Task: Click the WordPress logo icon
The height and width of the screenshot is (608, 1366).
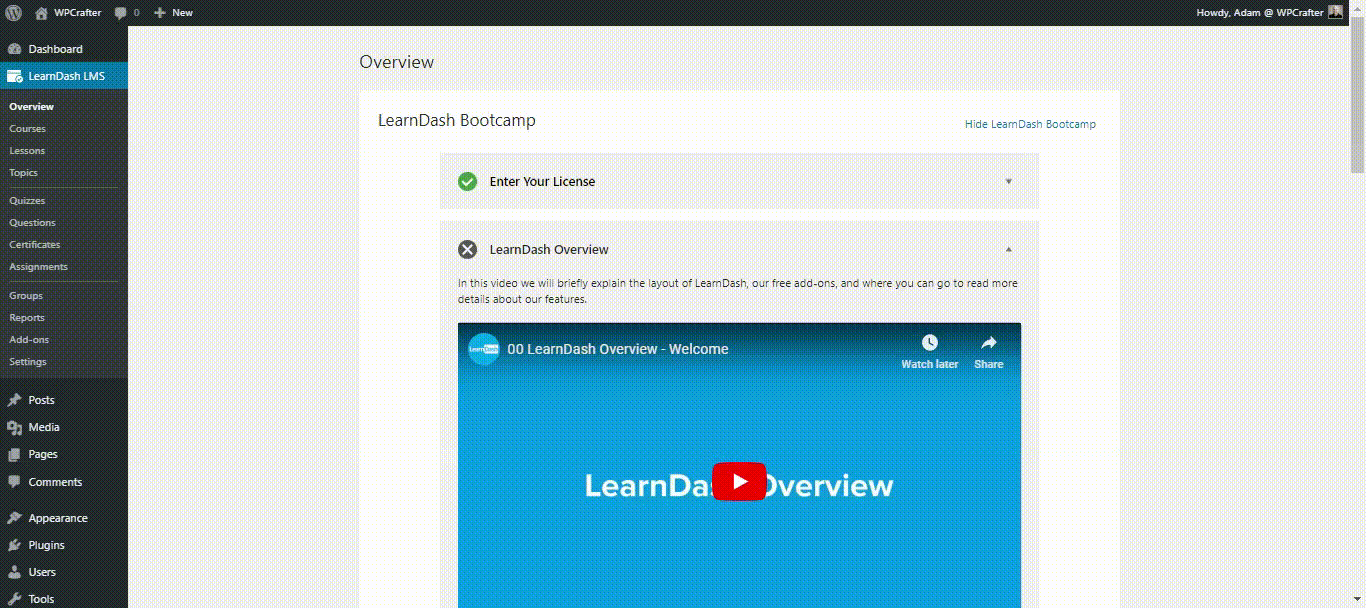Action: coord(14,13)
